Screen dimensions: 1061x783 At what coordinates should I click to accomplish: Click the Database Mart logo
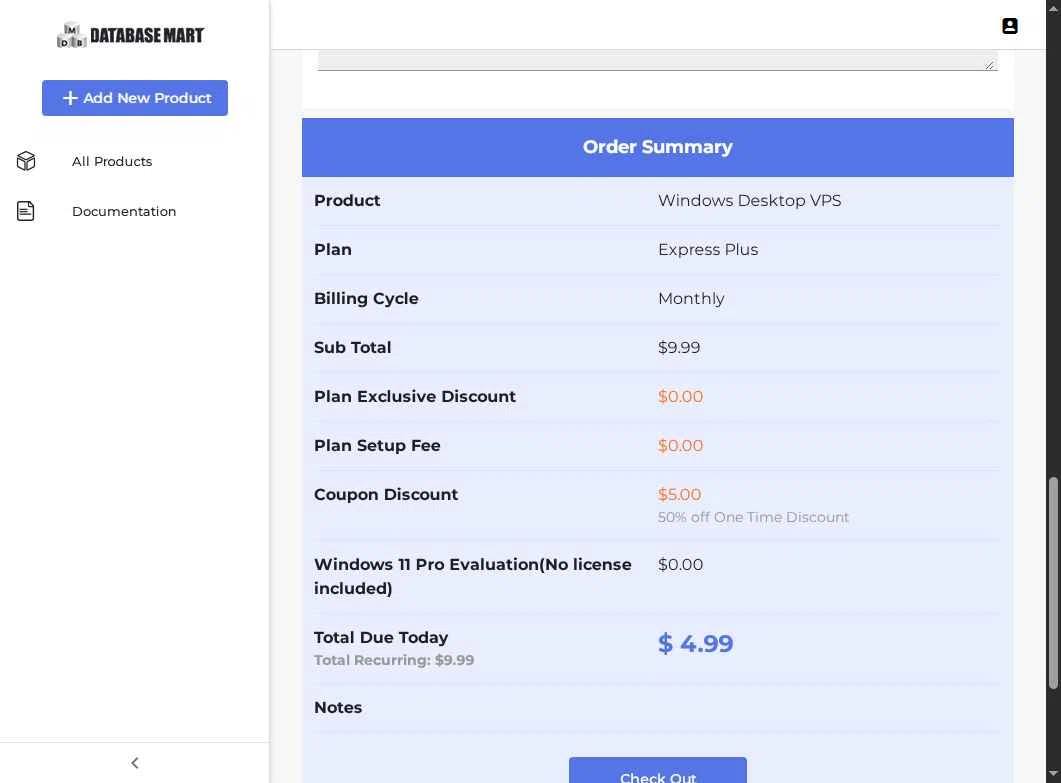[x=131, y=35]
